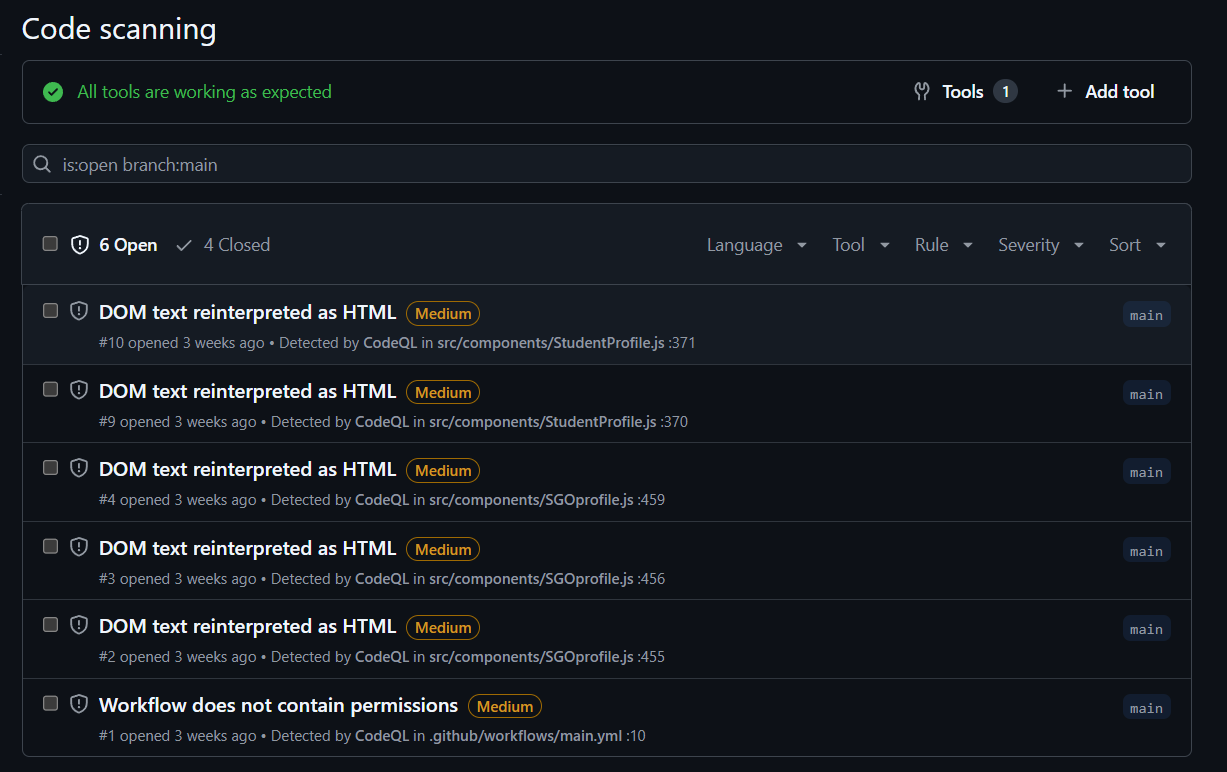Click the Medium badge on the Workflow alert
This screenshot has height=772, width=1227.
(x=505, y=706)
